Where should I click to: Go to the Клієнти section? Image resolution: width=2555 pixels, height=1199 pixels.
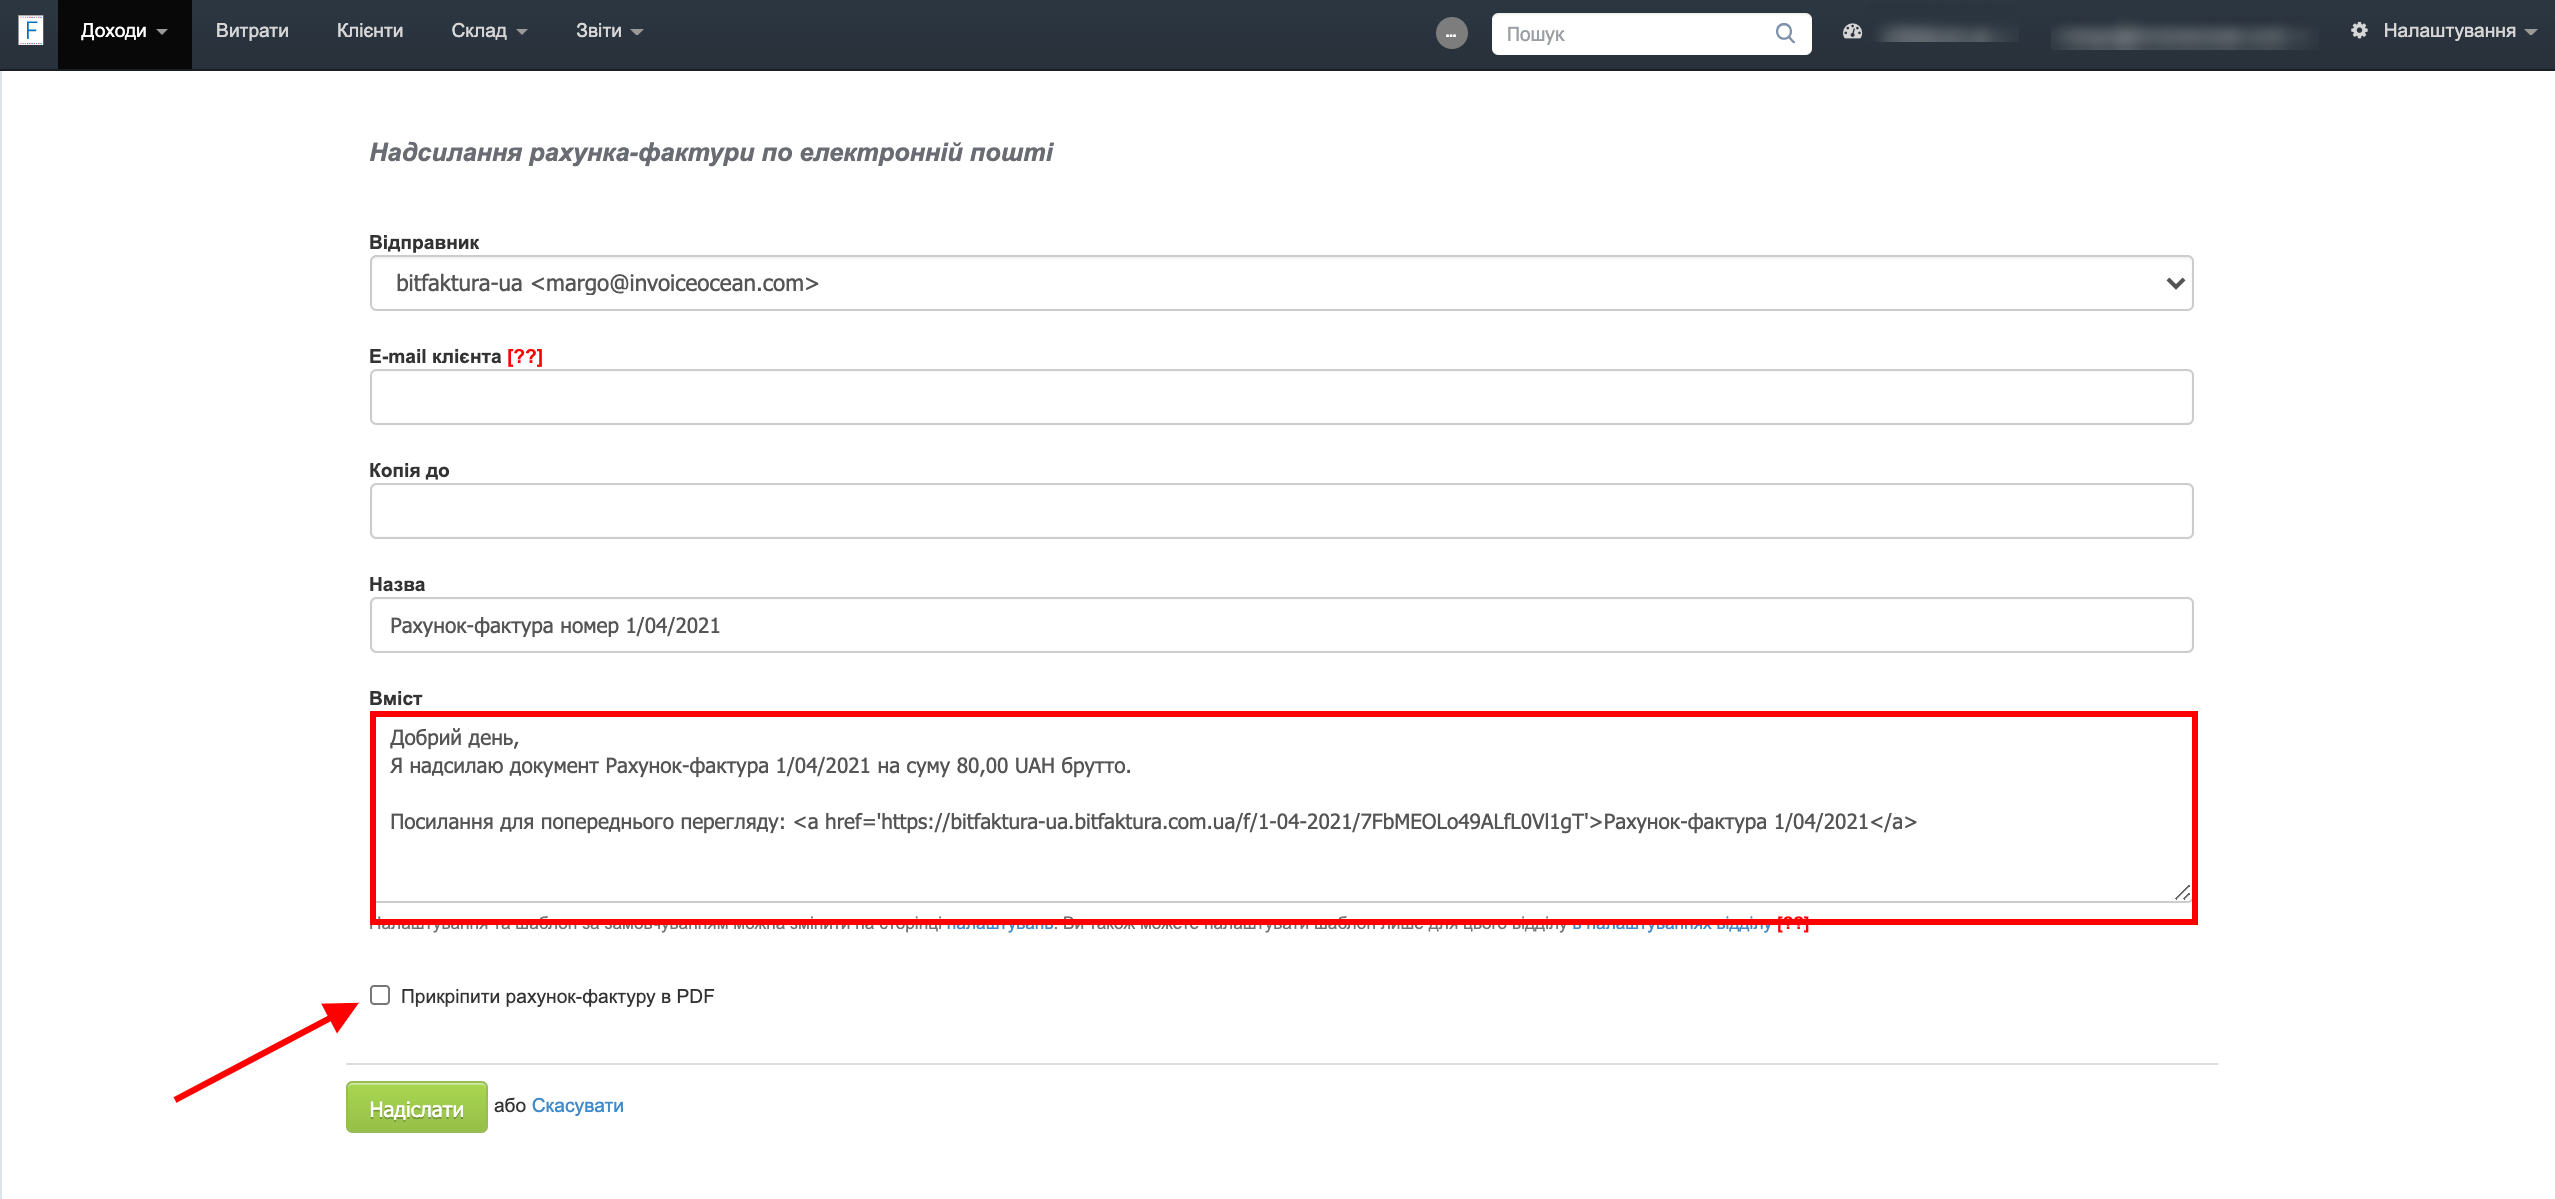point(370,31)
